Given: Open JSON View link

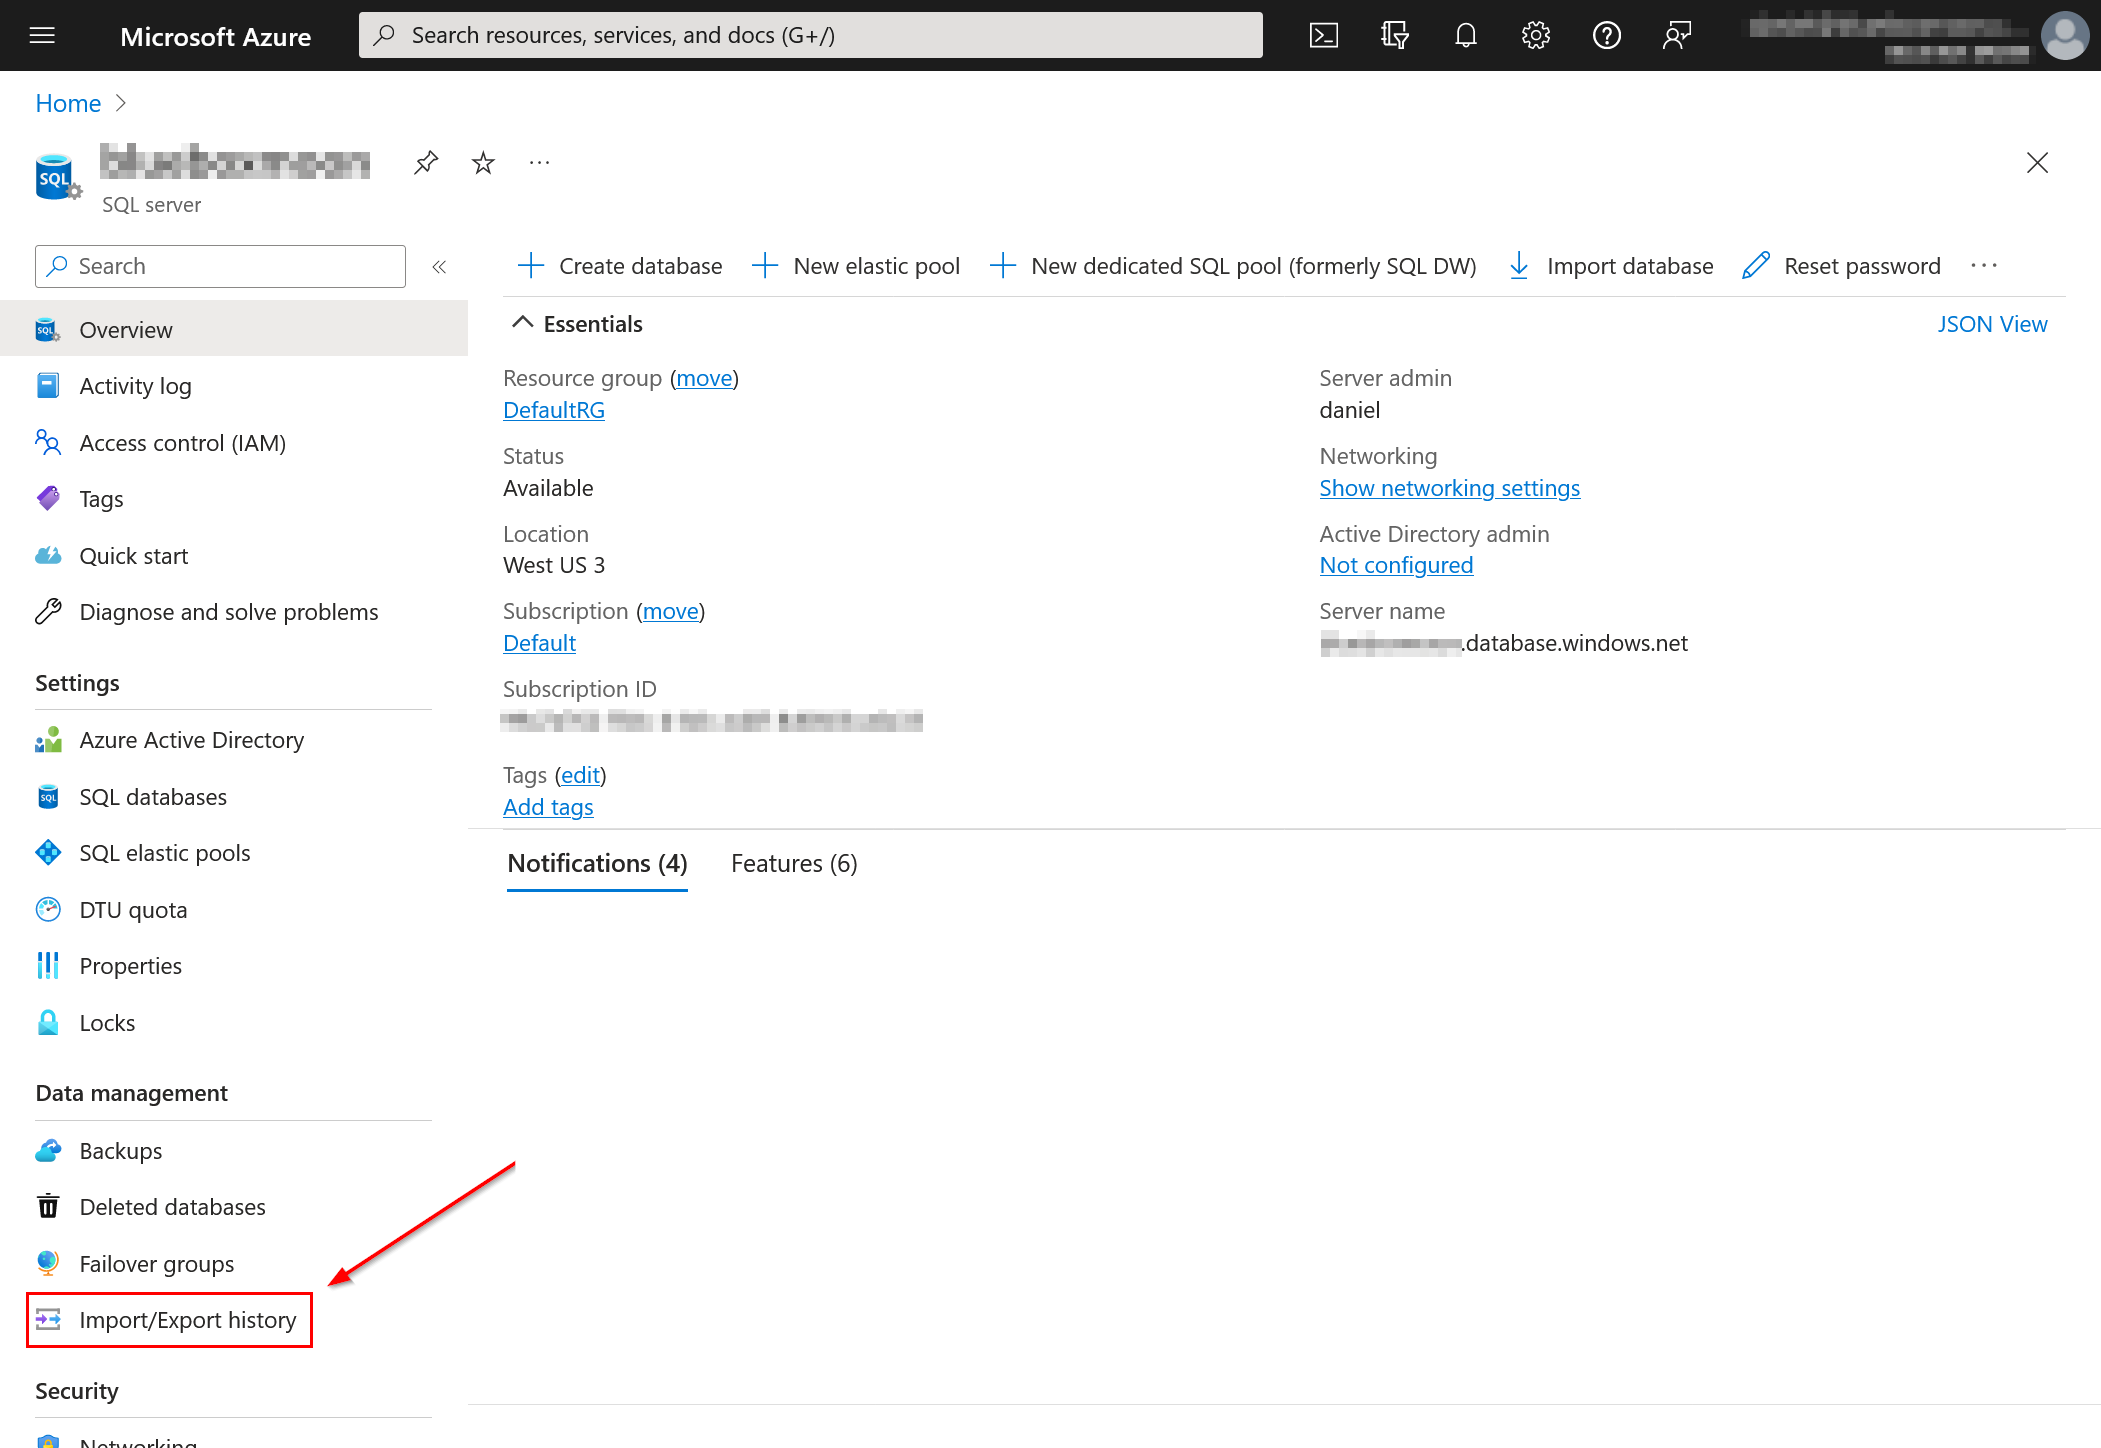Looking at the screenshot, I should tap(1991, 324).
